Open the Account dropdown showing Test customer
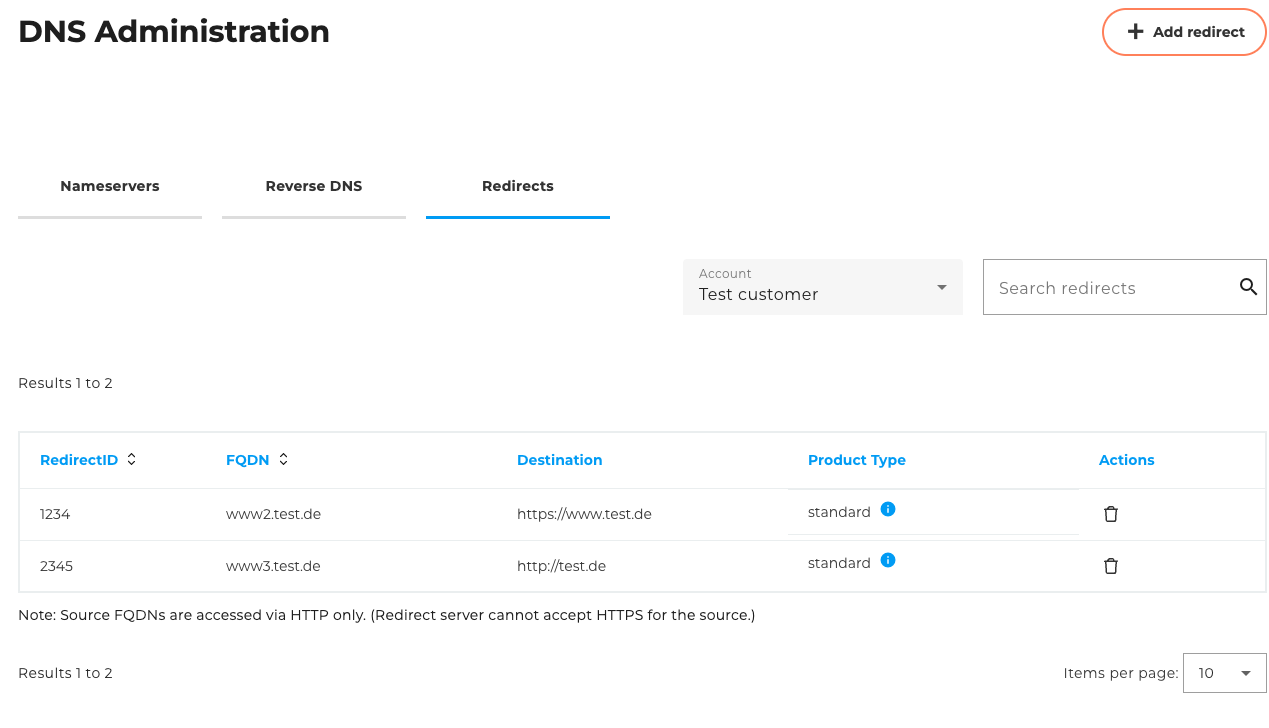1269x728 pixels. pos(822,287)
